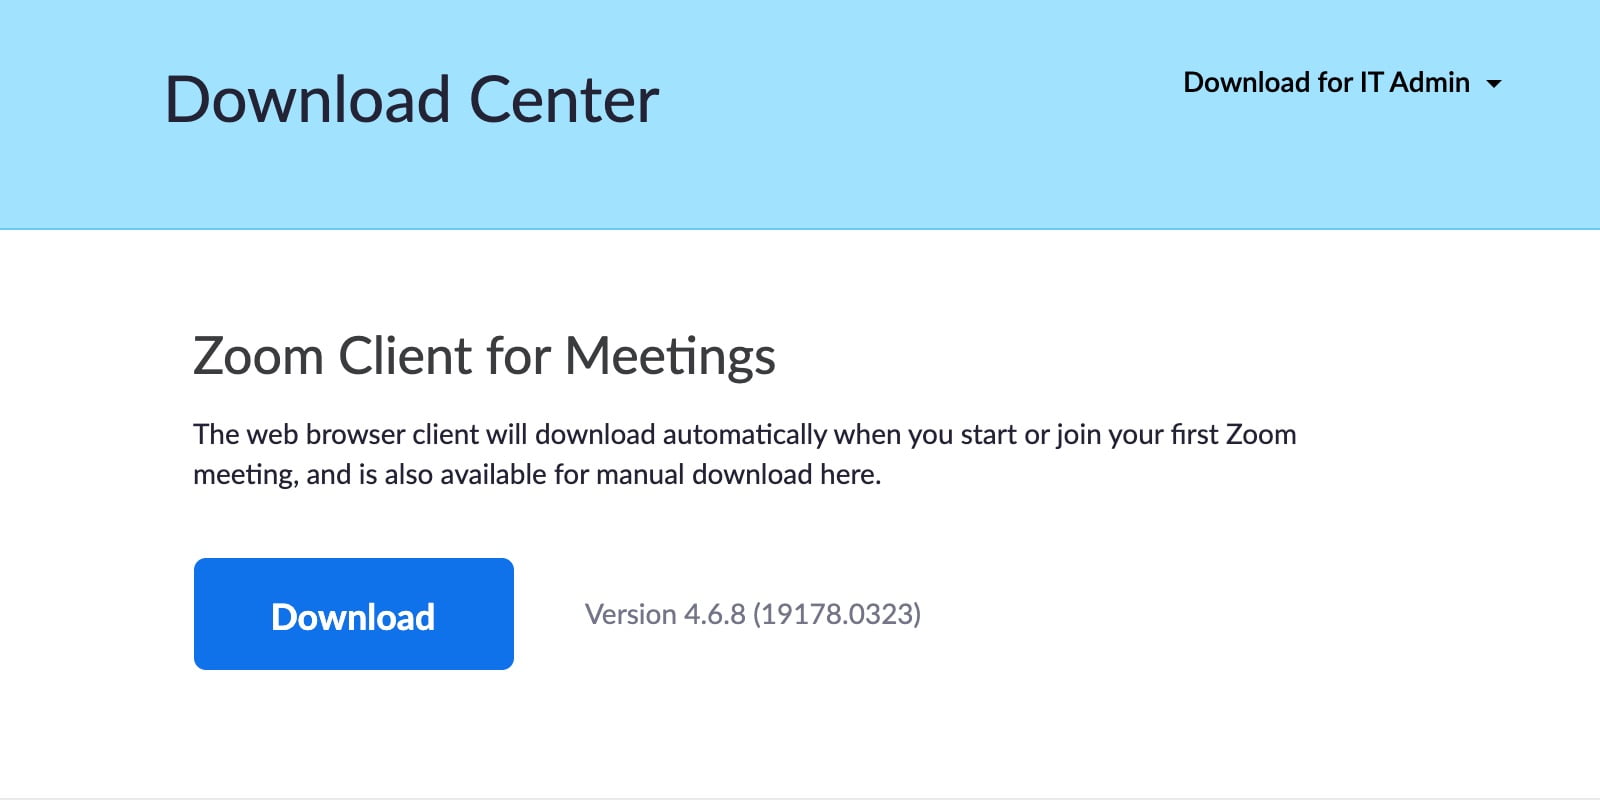Image resolution: width=1600 pixels, height=800 pixels.
Task: Click the word 'Download' in page title
Action: point(307,100)
